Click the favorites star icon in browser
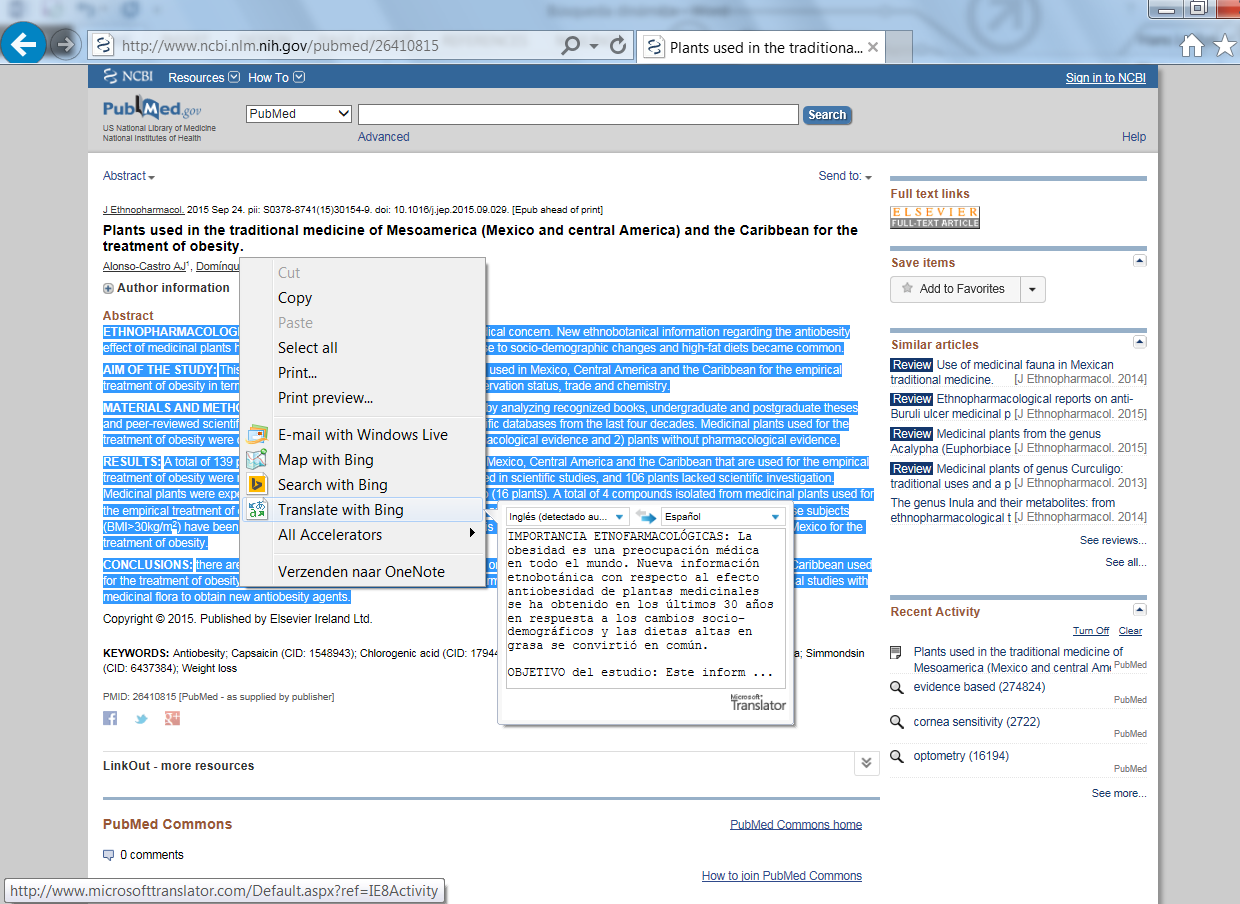 pos(1223,45)
